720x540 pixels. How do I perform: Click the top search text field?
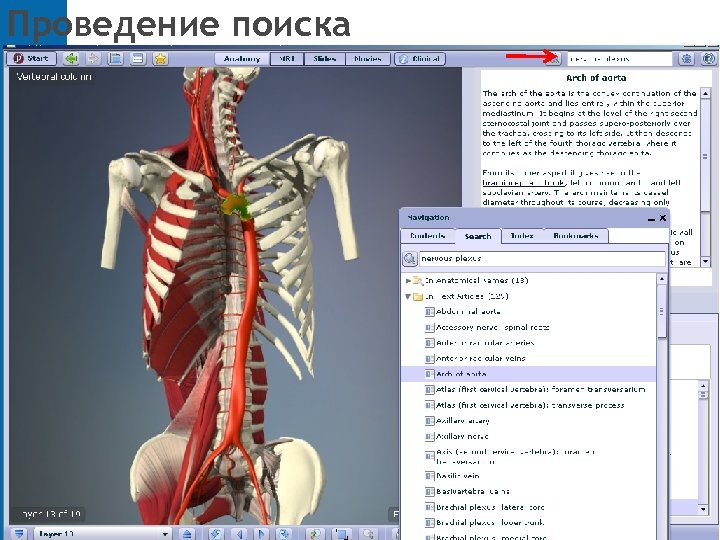click(x=620, y=59)
